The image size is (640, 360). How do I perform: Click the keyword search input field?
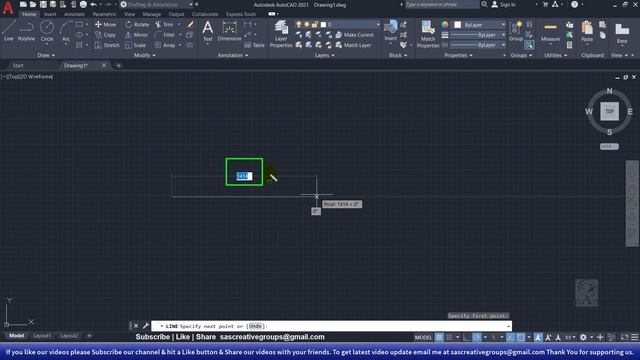442,4
